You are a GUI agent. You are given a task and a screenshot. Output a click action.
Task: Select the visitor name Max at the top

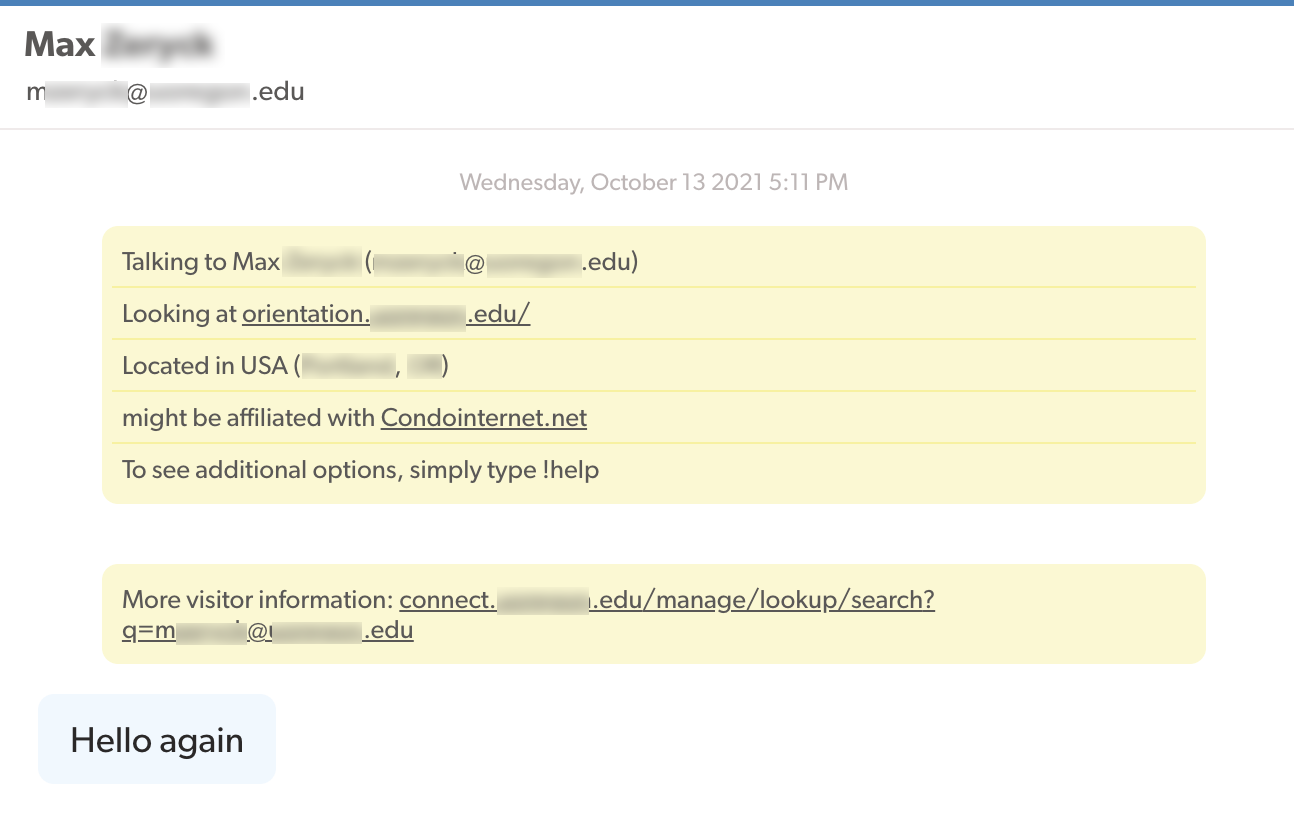[61, 43]
